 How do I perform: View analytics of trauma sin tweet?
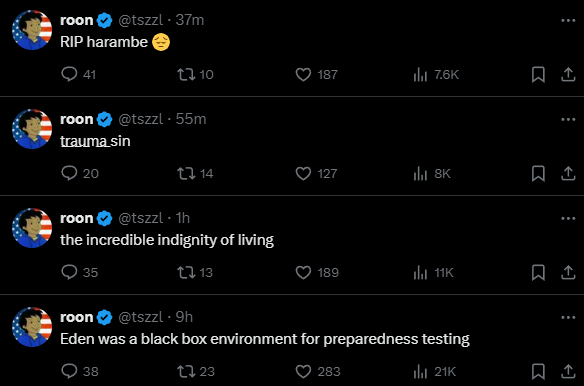432,174
